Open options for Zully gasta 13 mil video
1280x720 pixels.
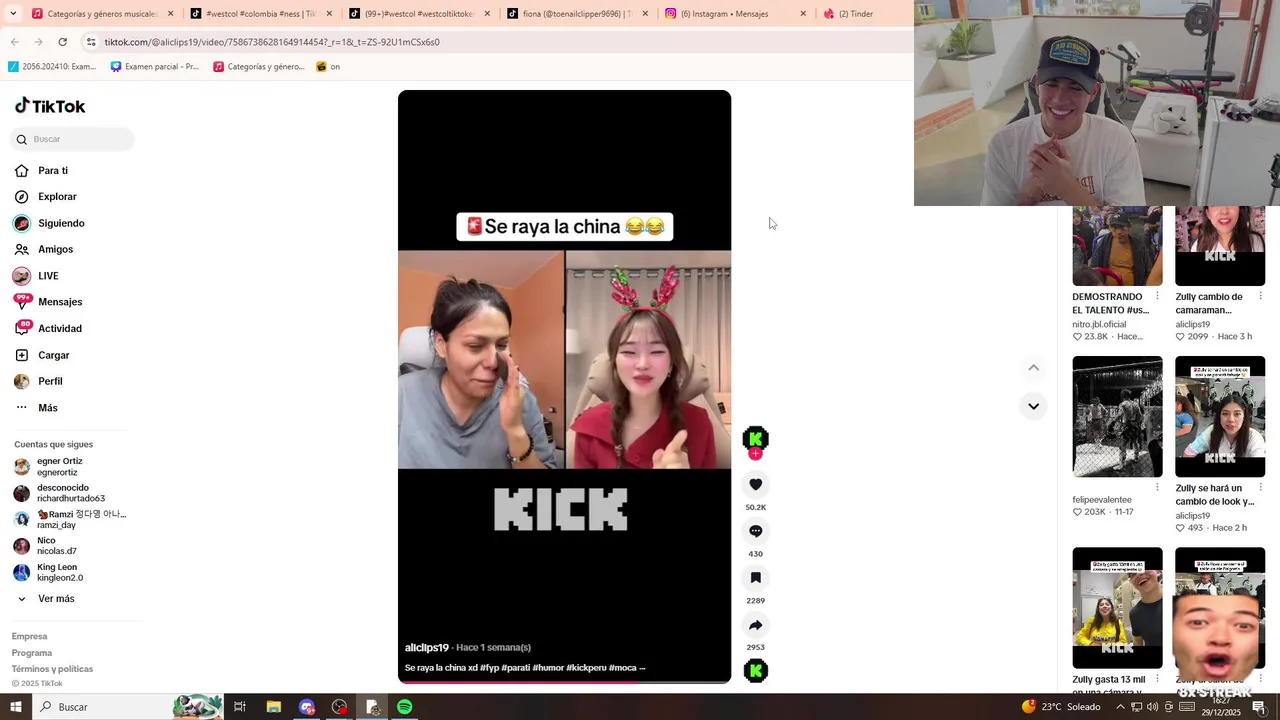point(1157,679)
